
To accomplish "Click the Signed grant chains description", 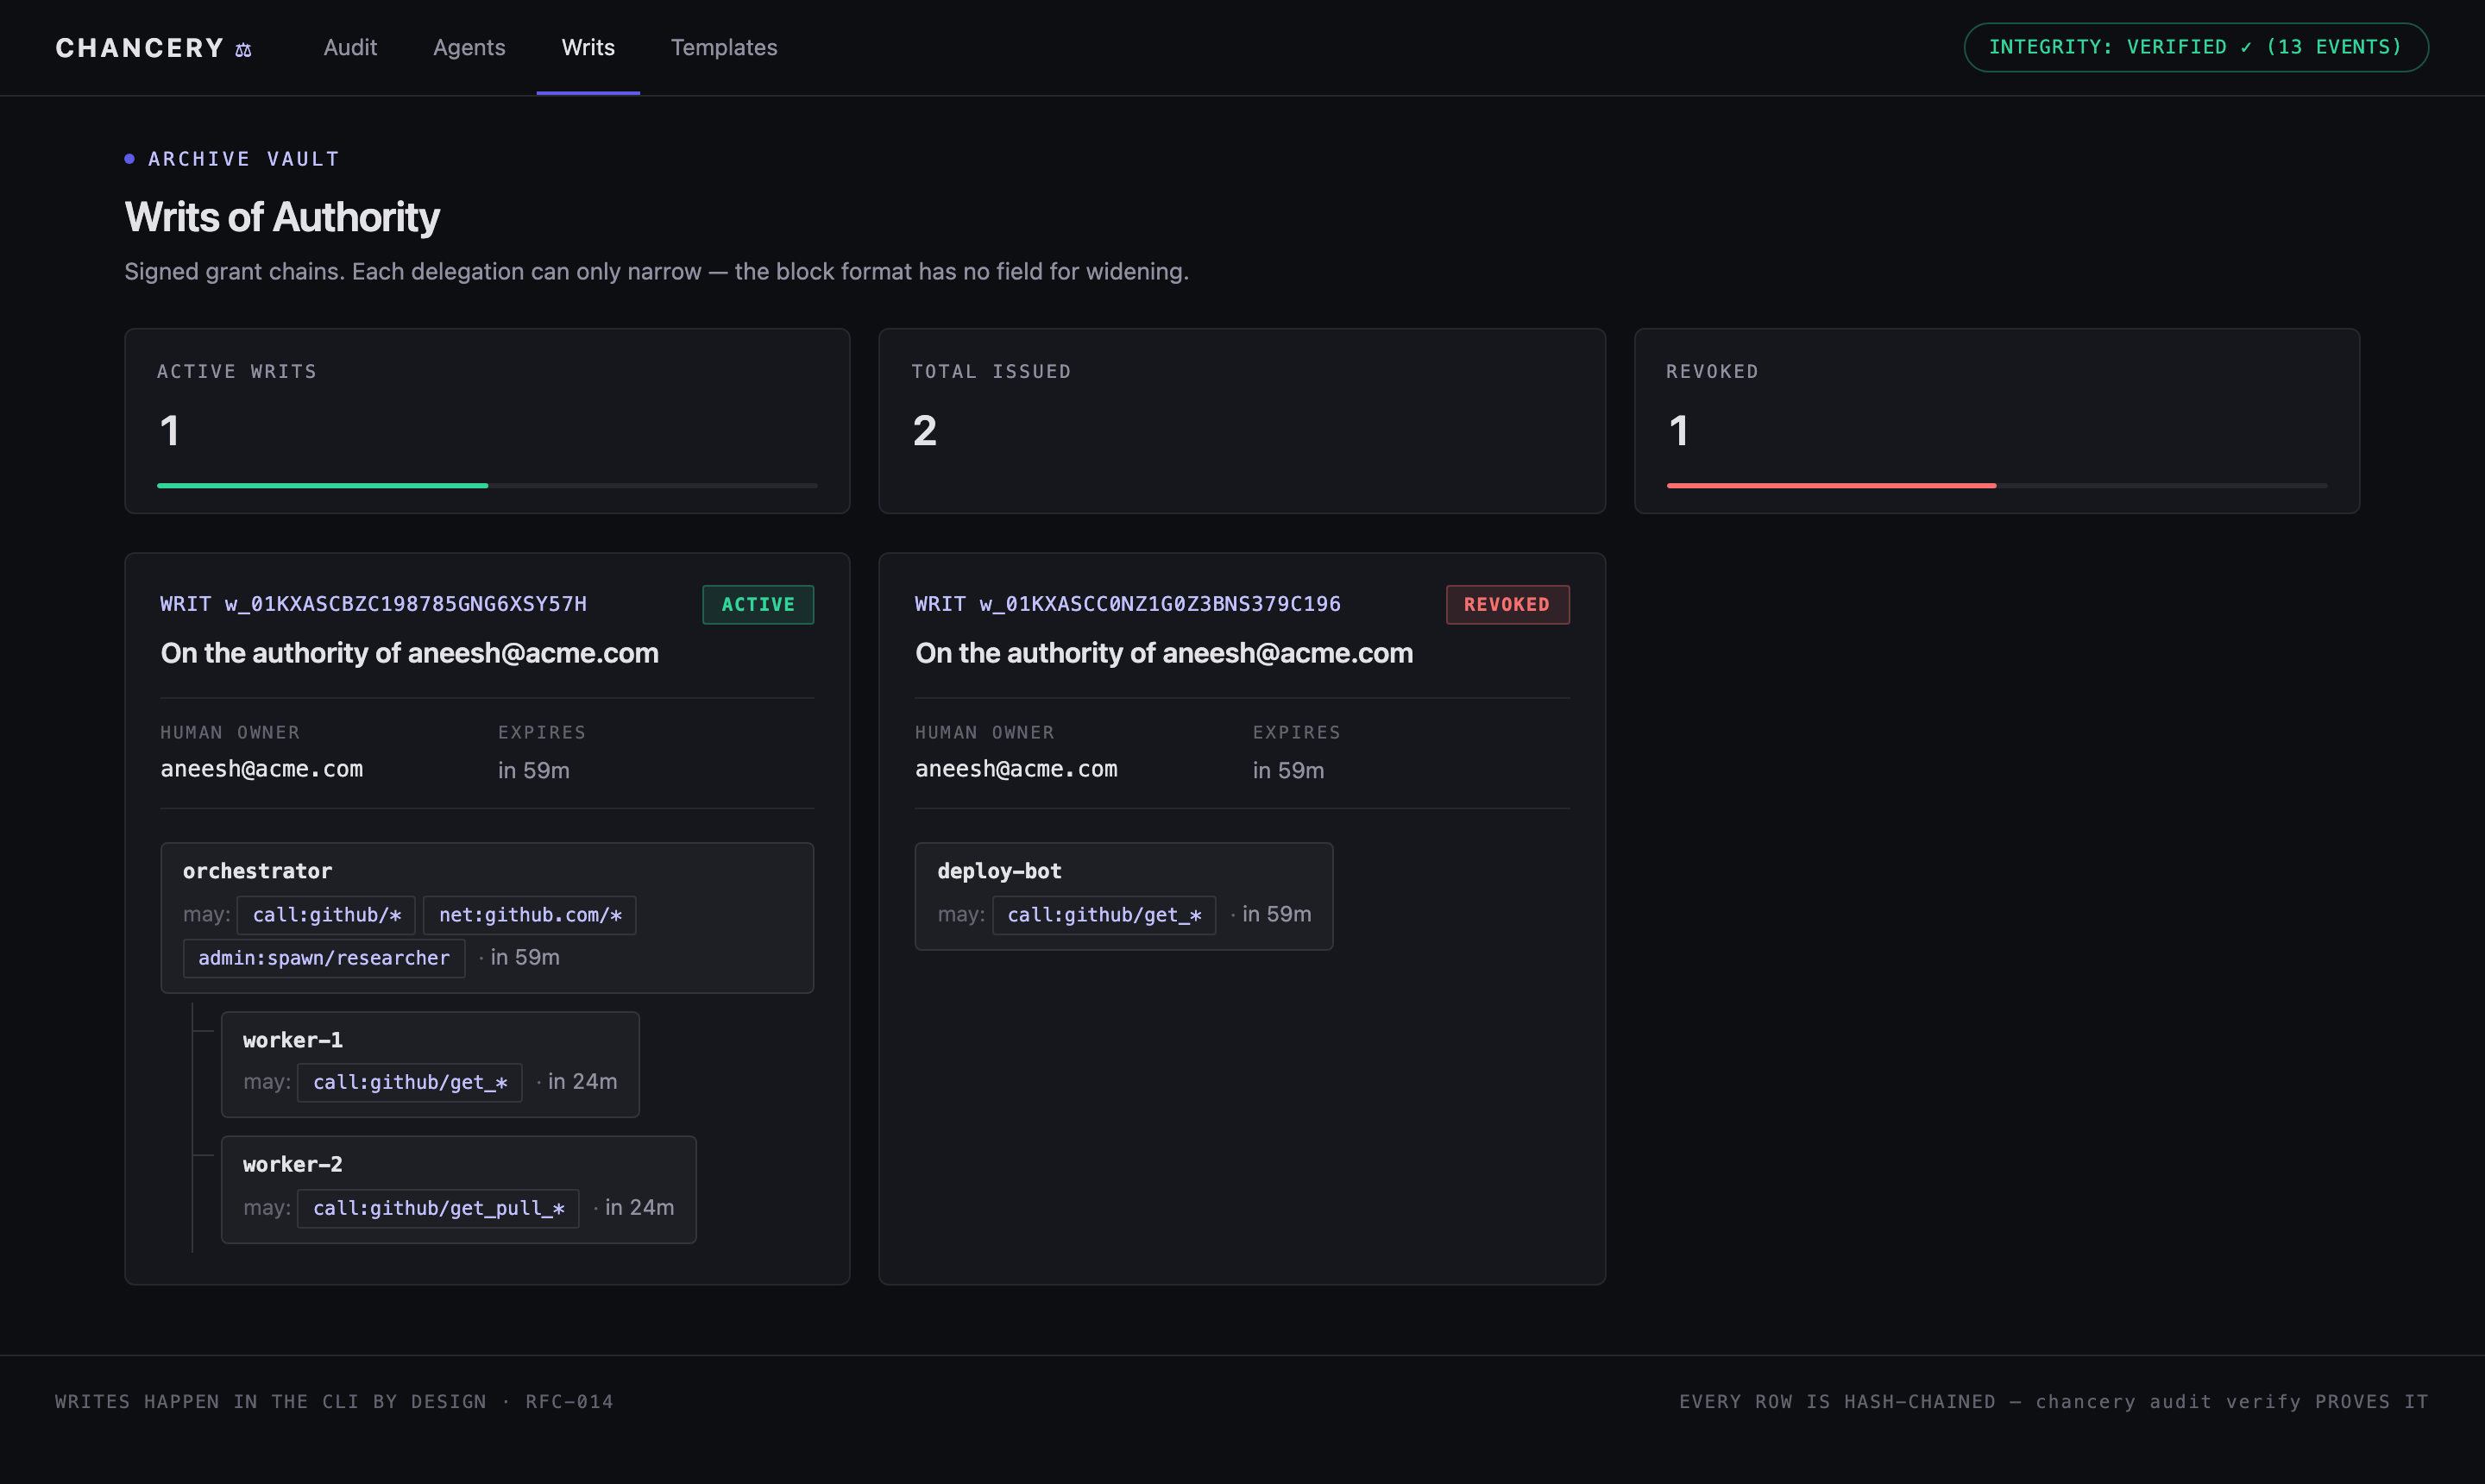I will [x=656, y=272].
